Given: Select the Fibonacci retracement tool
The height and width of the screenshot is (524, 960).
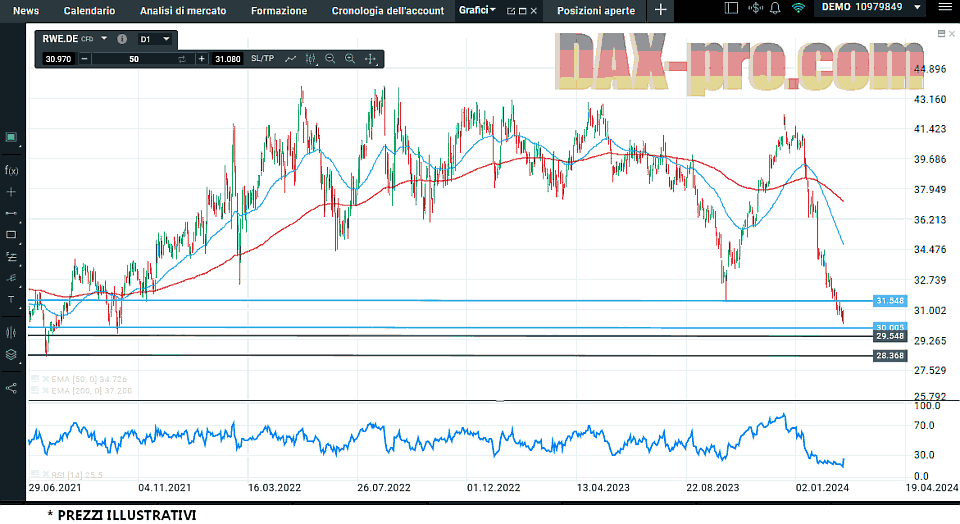Looking at the screenshot, I should click(x=11, y=256).
